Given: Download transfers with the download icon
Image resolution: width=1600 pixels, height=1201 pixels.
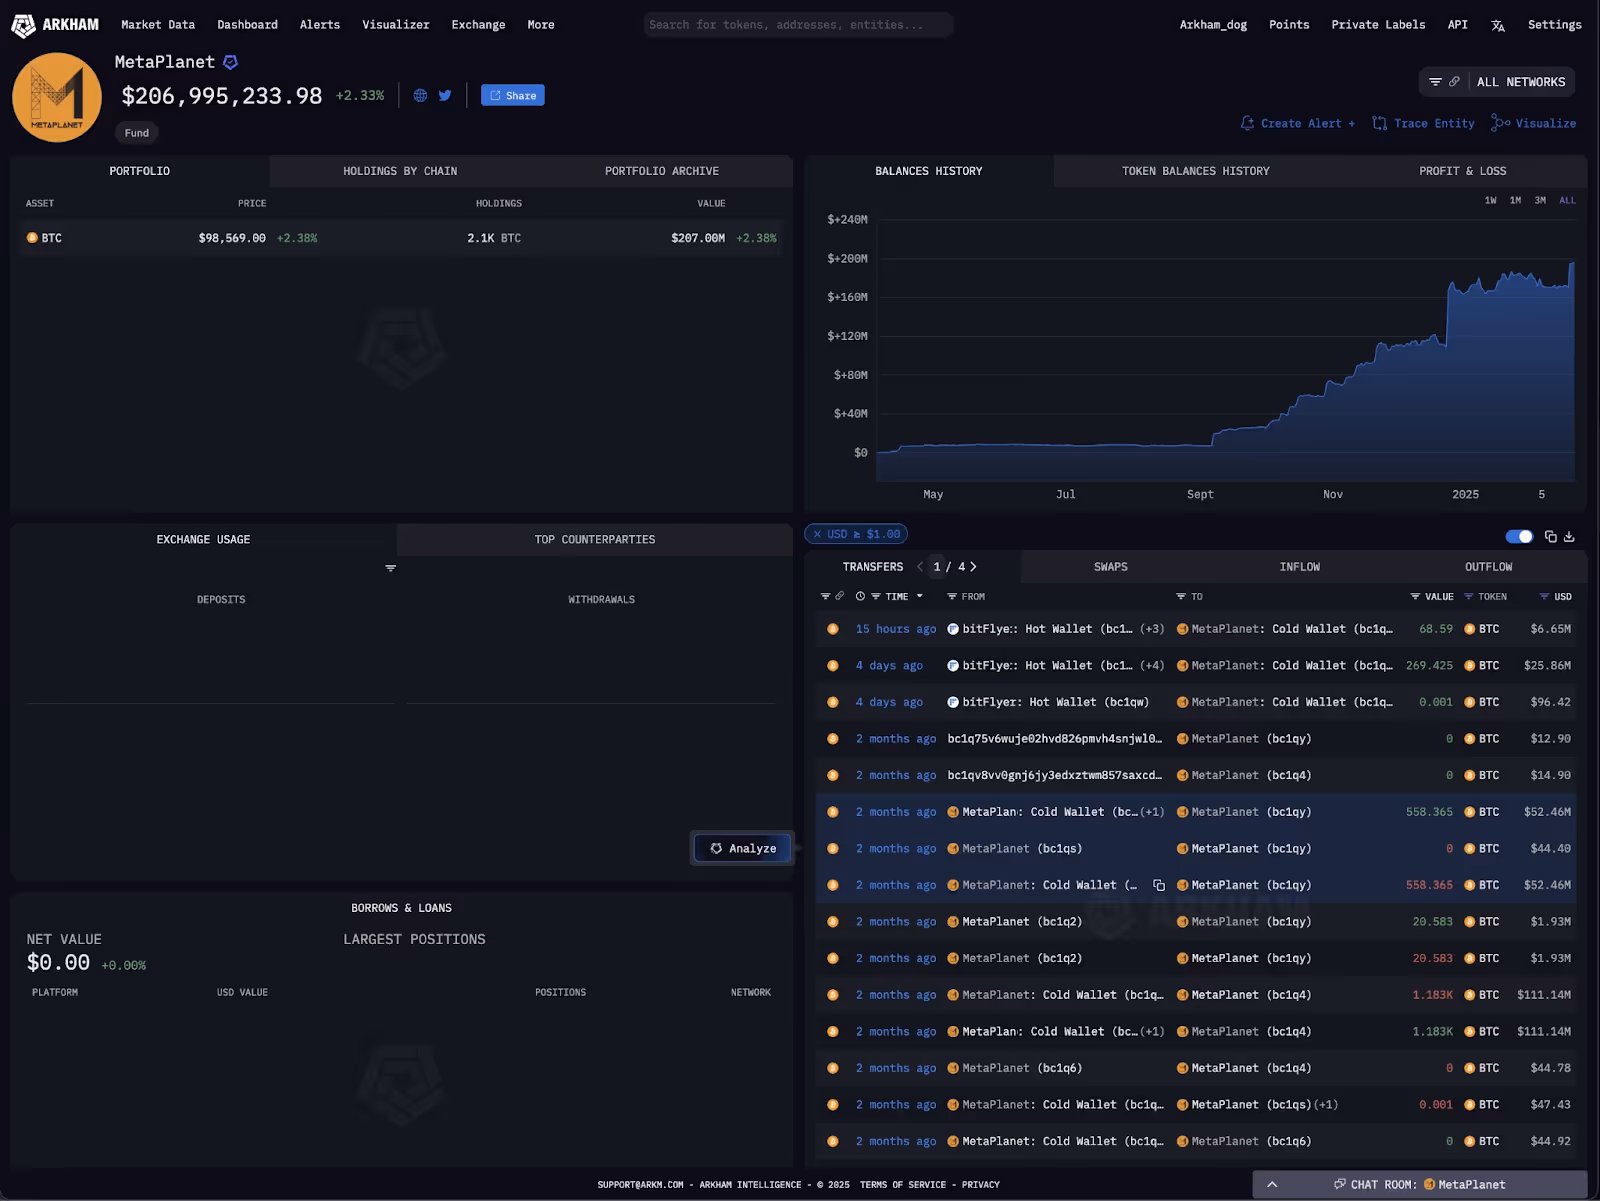Looking at the screenshot, I should click(1569, 537).
